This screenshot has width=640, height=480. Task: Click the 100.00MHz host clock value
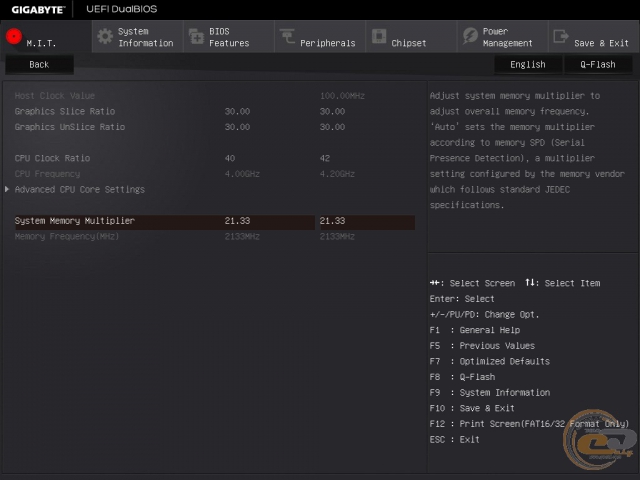(x=342, y=96)
